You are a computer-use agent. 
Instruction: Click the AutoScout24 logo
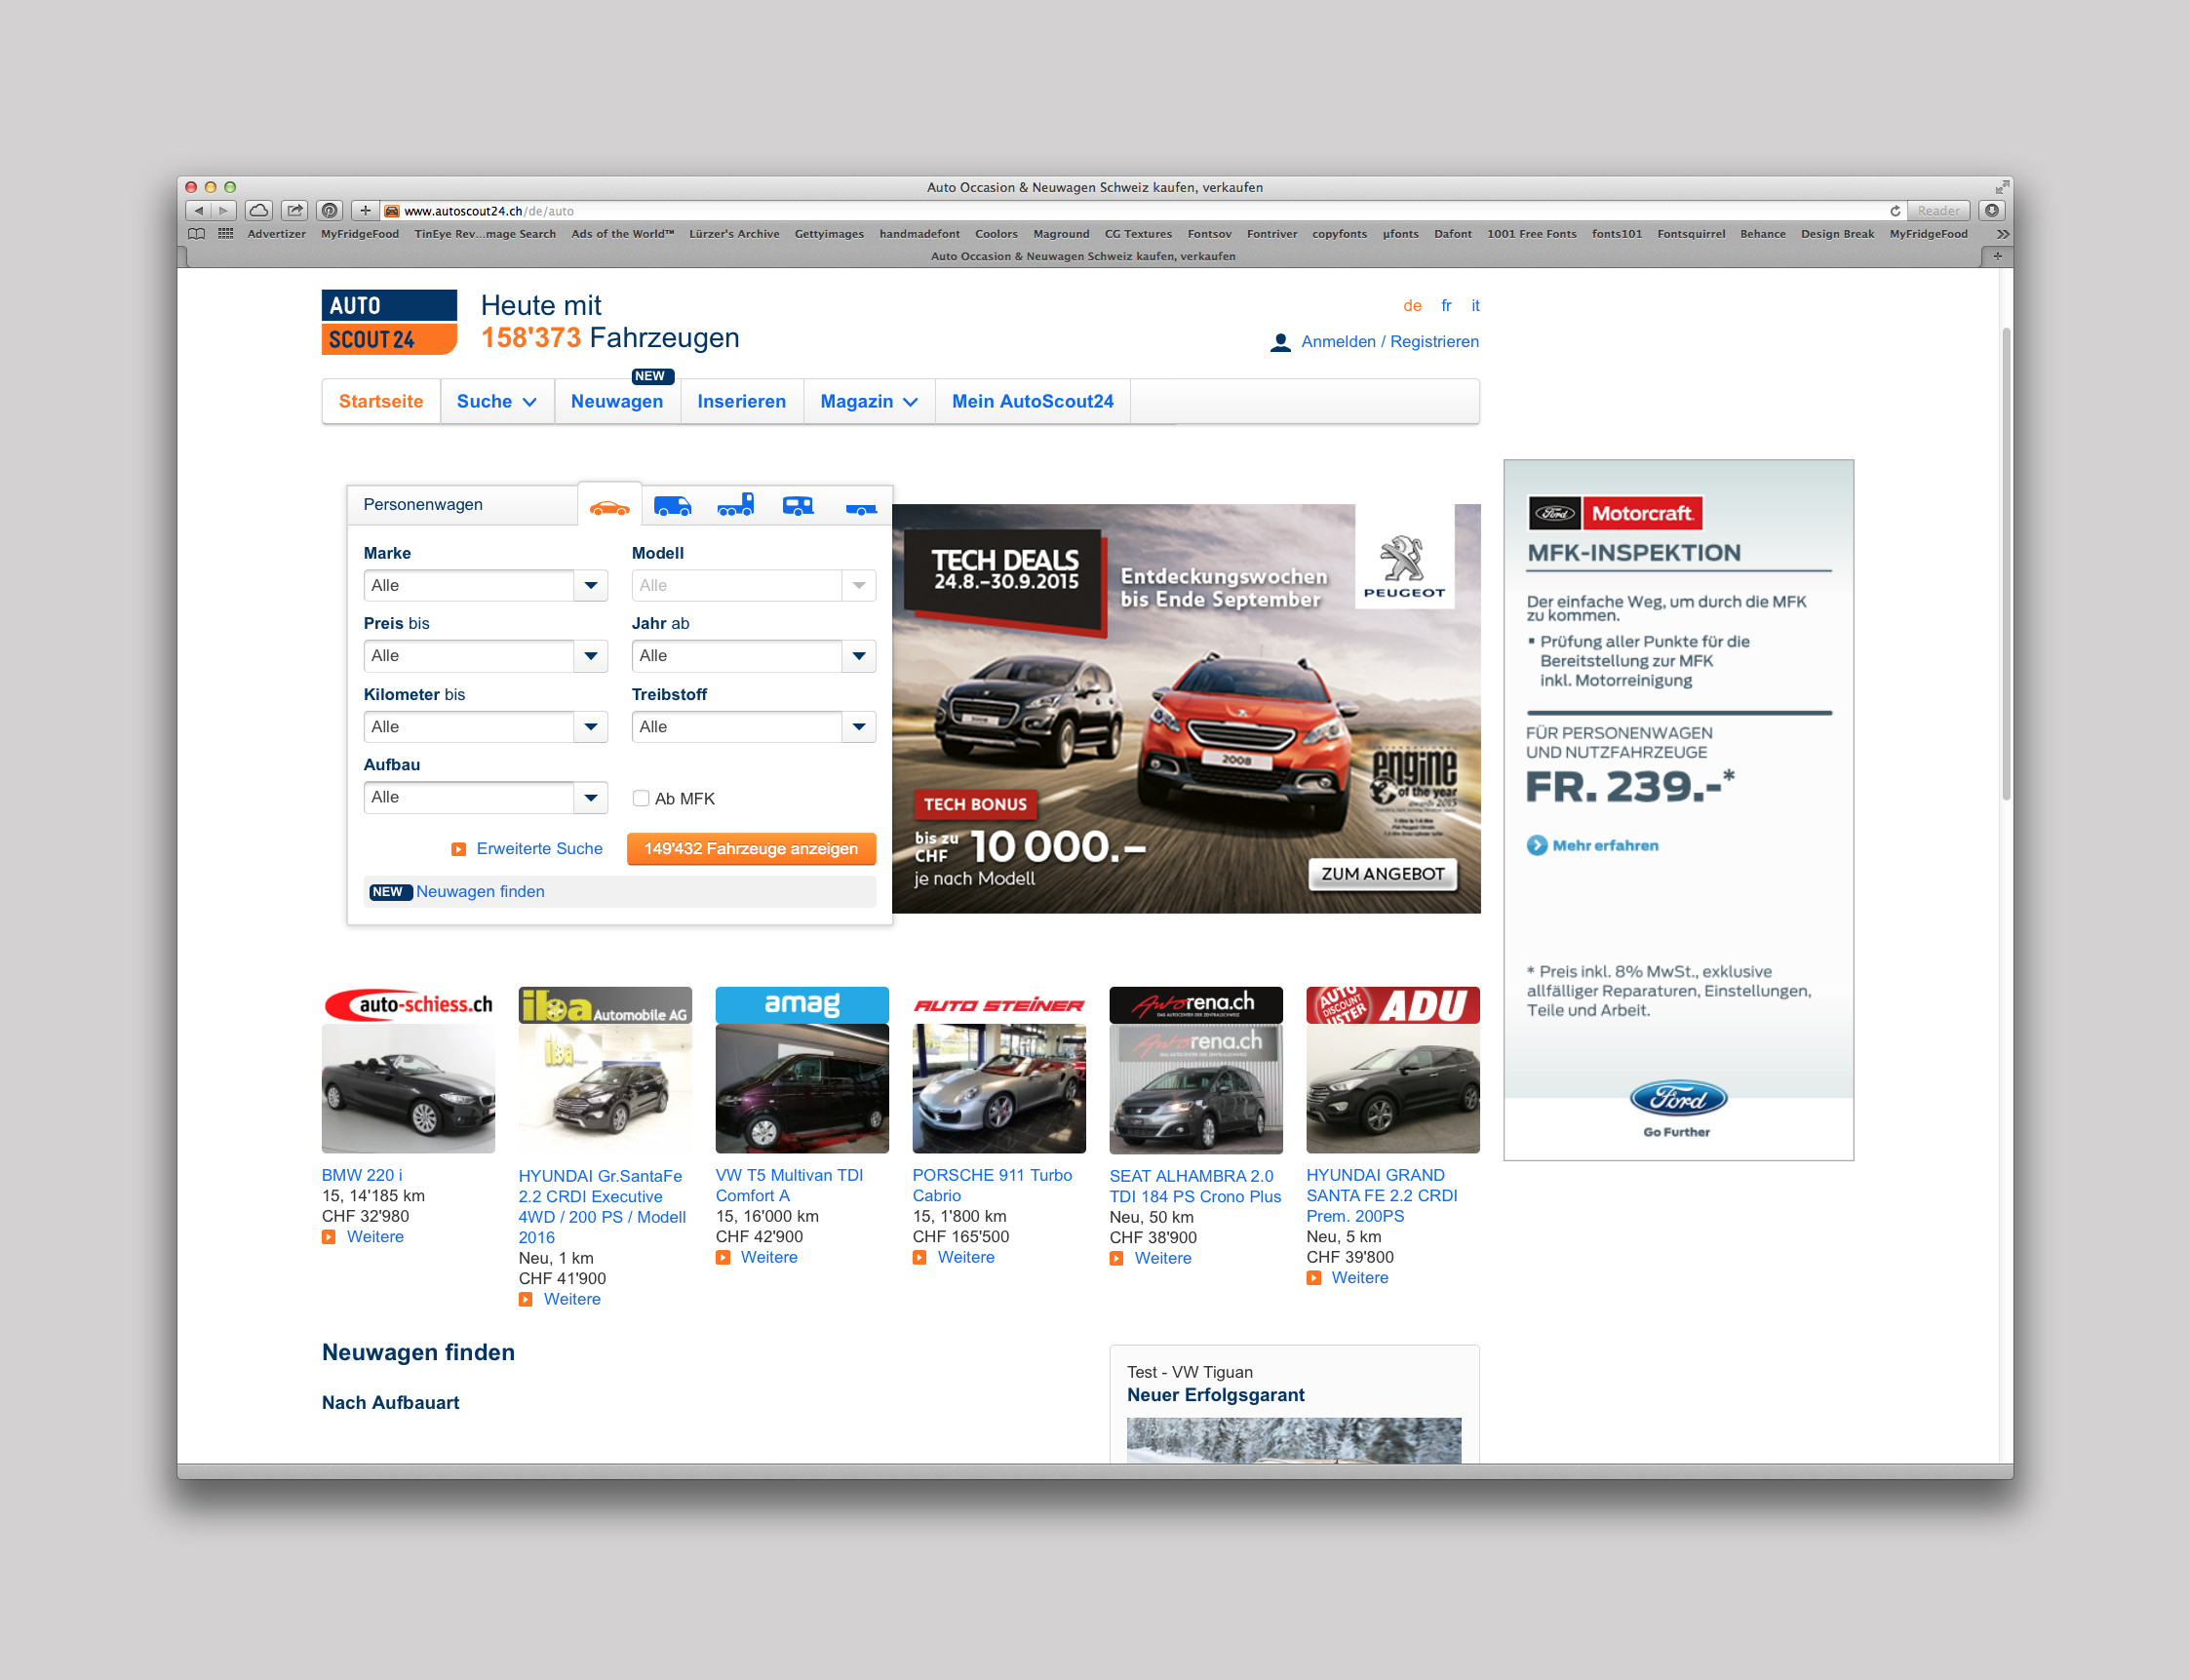pos(389,322)
